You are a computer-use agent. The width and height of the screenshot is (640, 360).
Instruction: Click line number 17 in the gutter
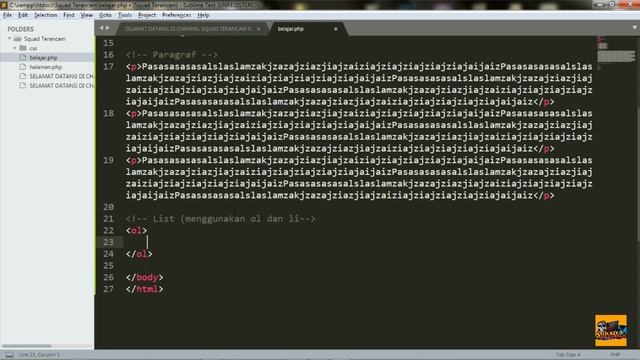(109, 67)
